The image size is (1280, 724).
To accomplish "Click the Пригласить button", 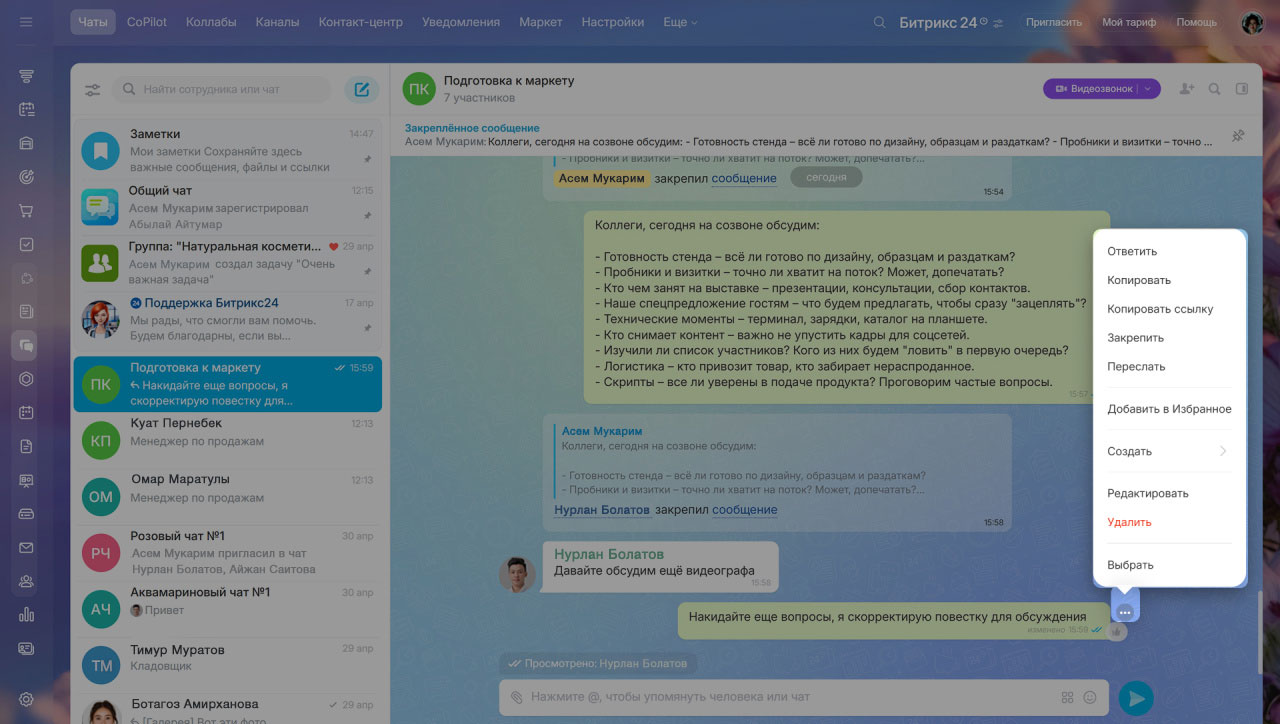I will coord(1054,22).
